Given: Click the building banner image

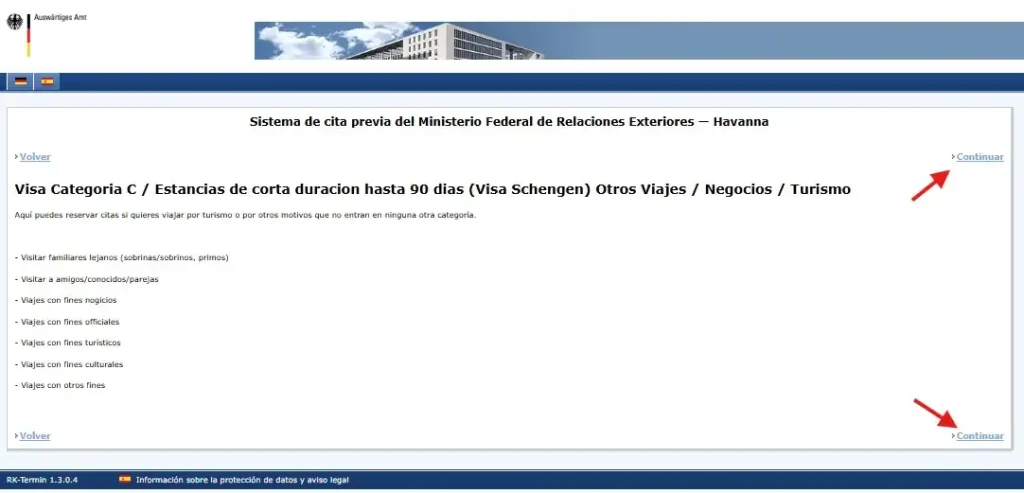Looking at the screenshot, I should (639, 40).
